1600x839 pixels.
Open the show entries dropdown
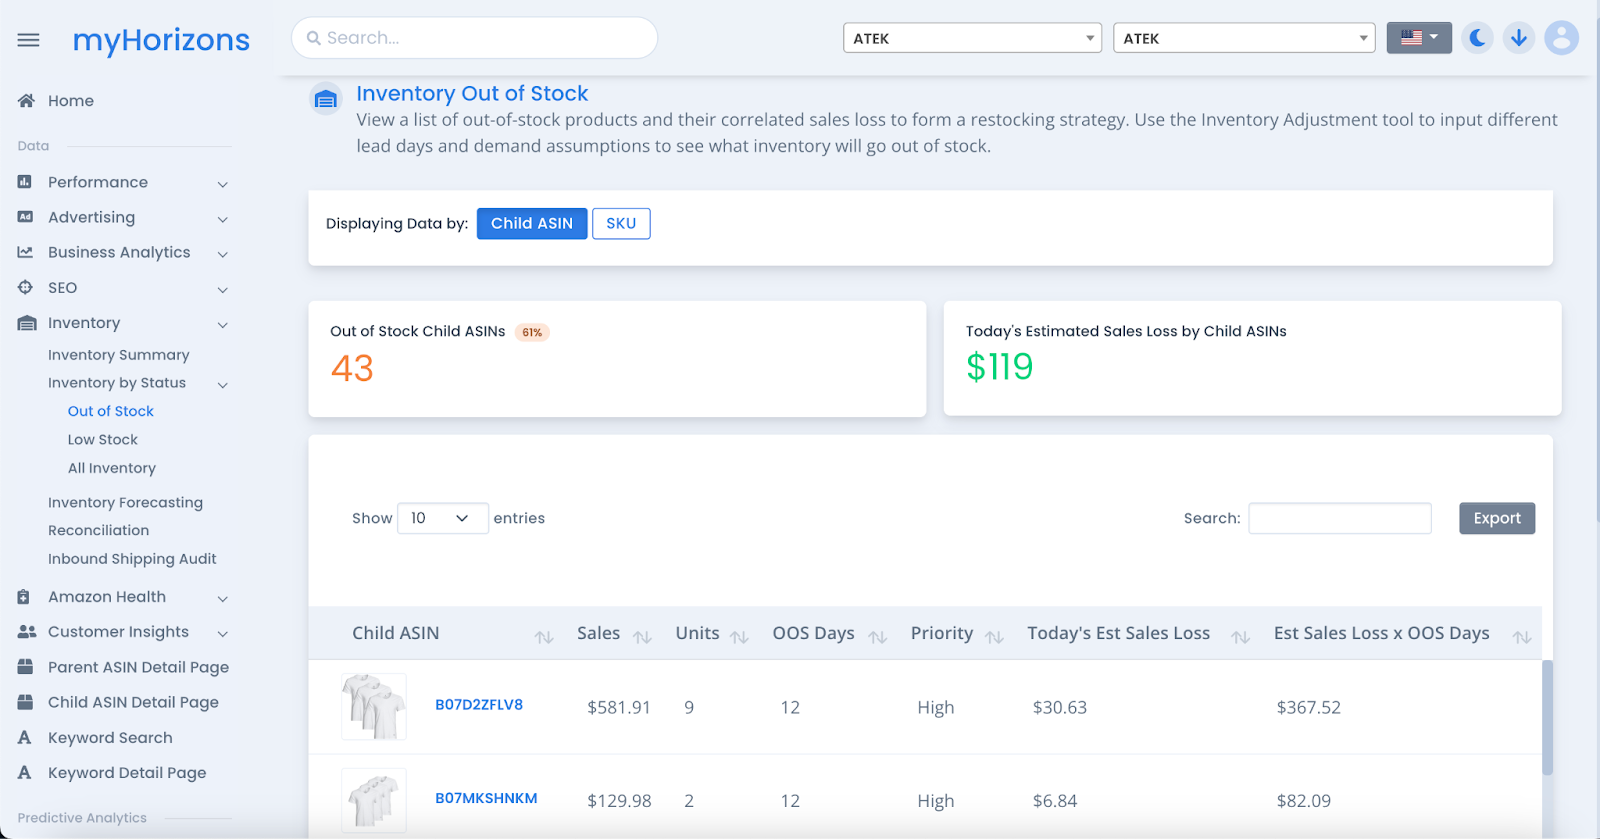coord(443,518)
